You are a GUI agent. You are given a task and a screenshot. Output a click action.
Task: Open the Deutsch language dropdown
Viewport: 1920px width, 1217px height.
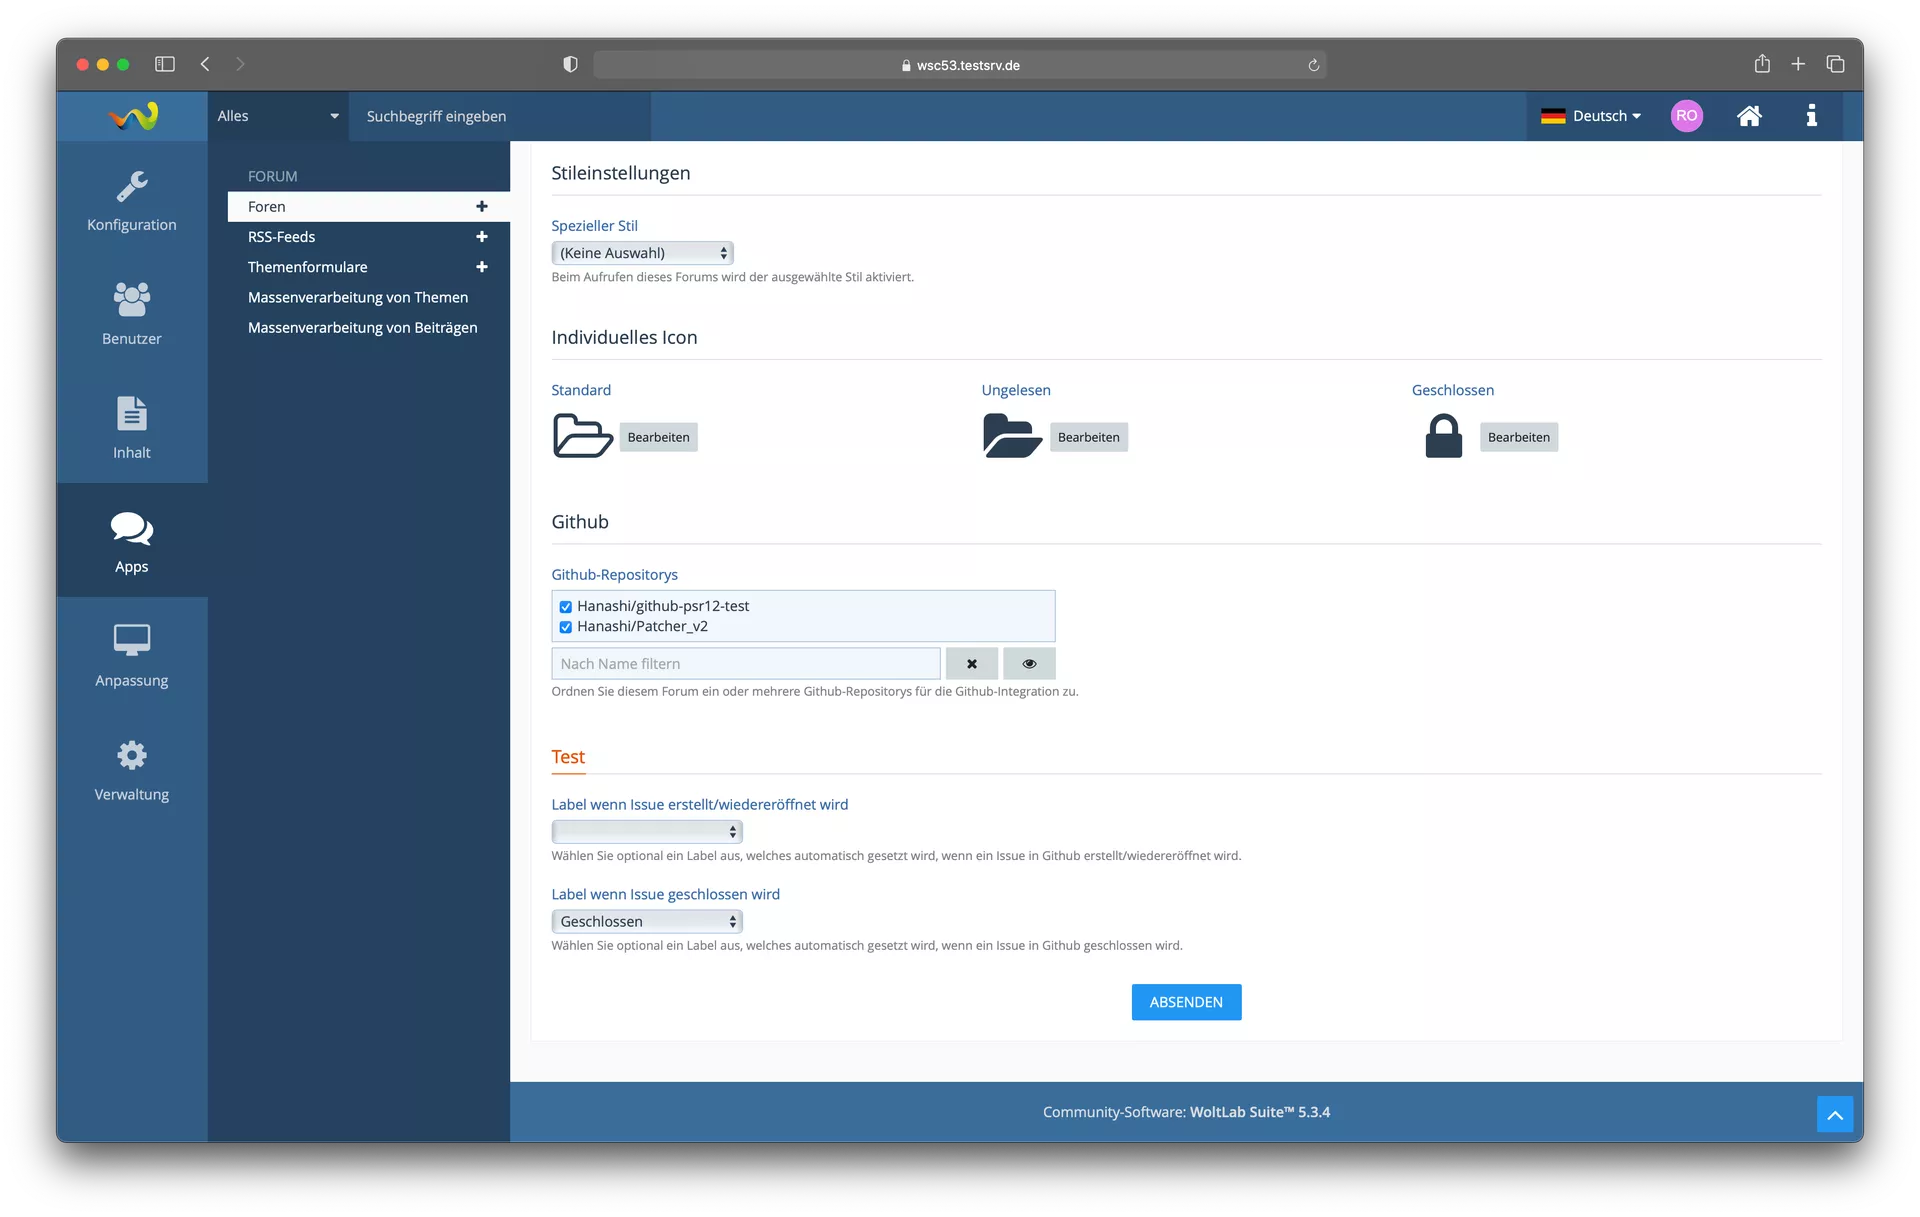[x=1591, y=116]
